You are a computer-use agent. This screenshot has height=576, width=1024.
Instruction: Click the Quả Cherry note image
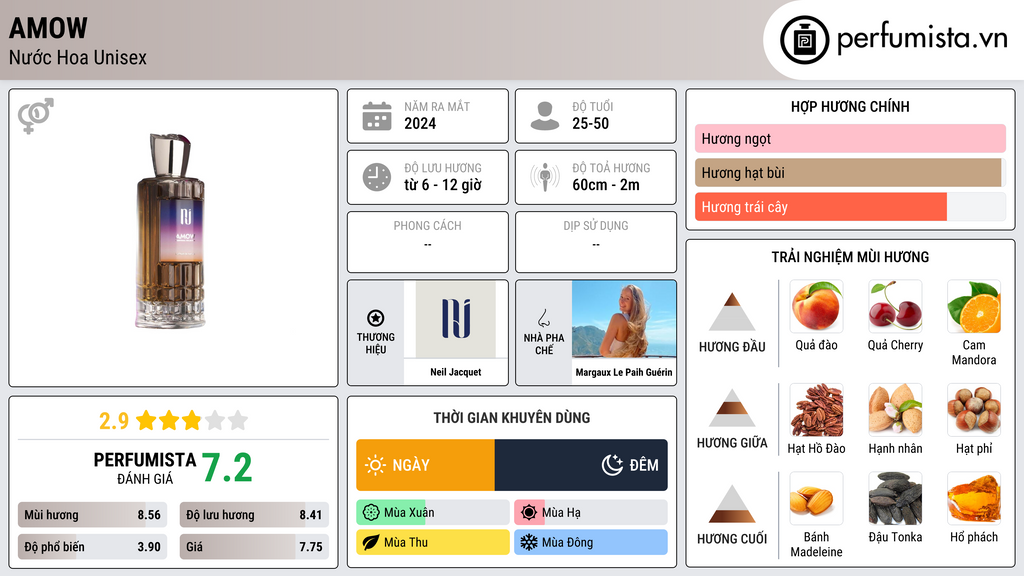895,306
